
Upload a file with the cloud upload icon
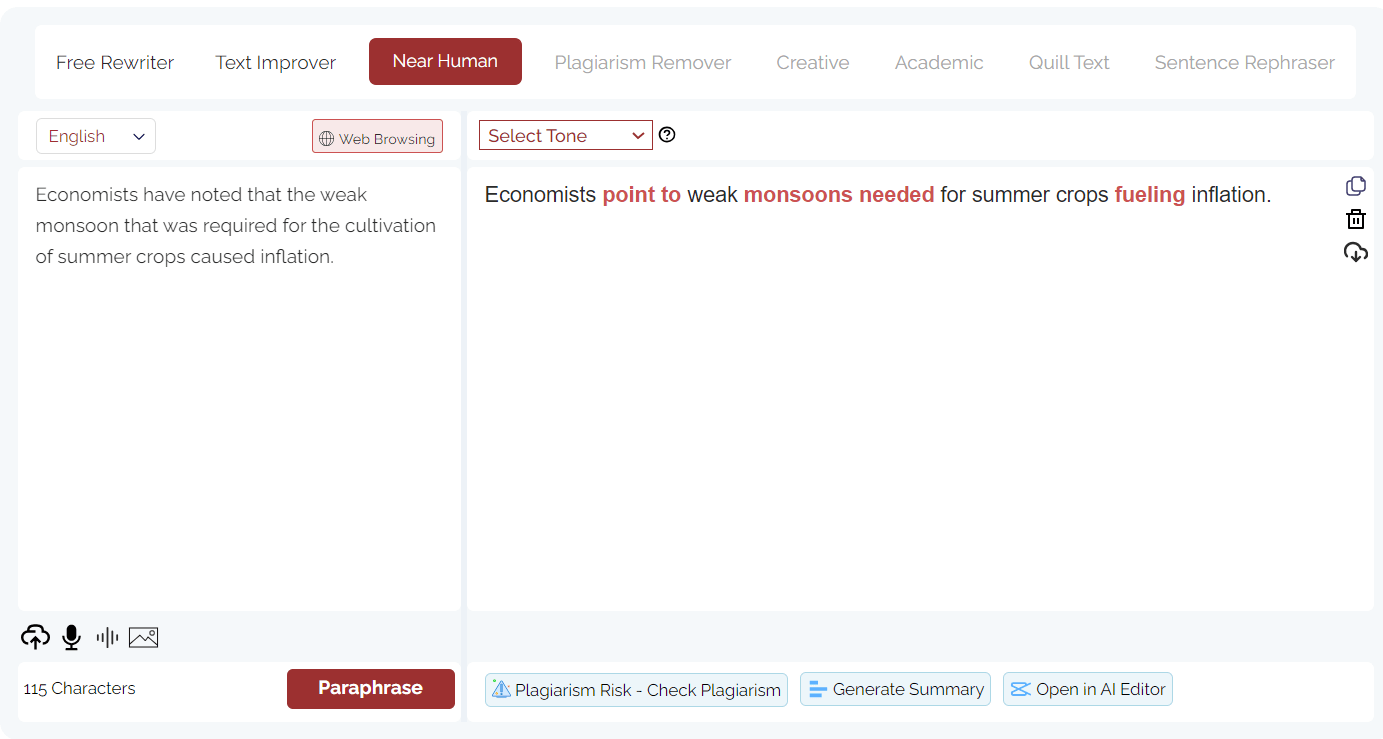point(35,637)
